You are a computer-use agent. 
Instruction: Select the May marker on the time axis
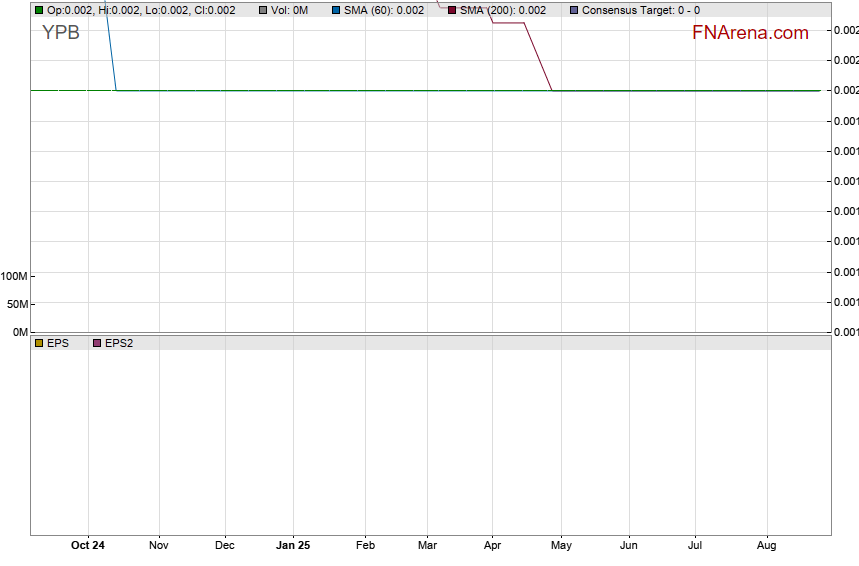561,546
